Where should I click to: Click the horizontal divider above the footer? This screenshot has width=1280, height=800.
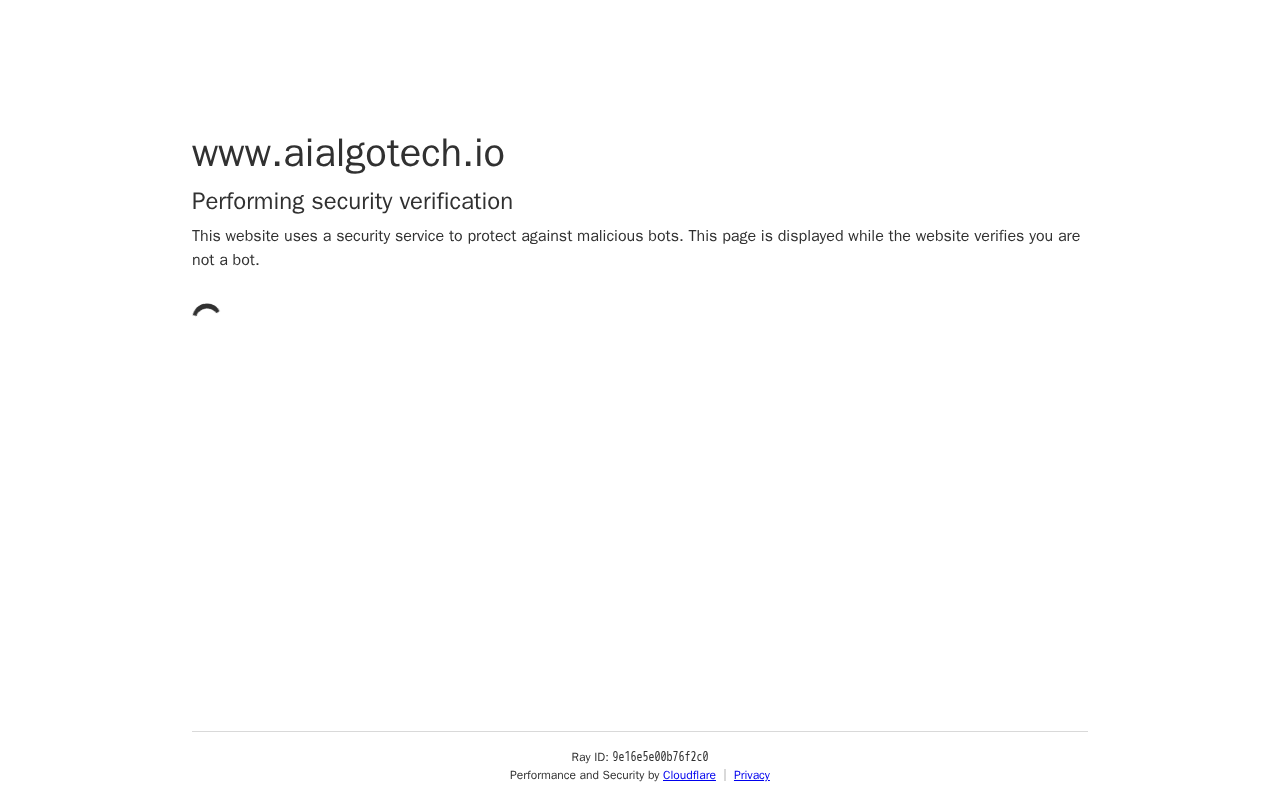[640, 731]
